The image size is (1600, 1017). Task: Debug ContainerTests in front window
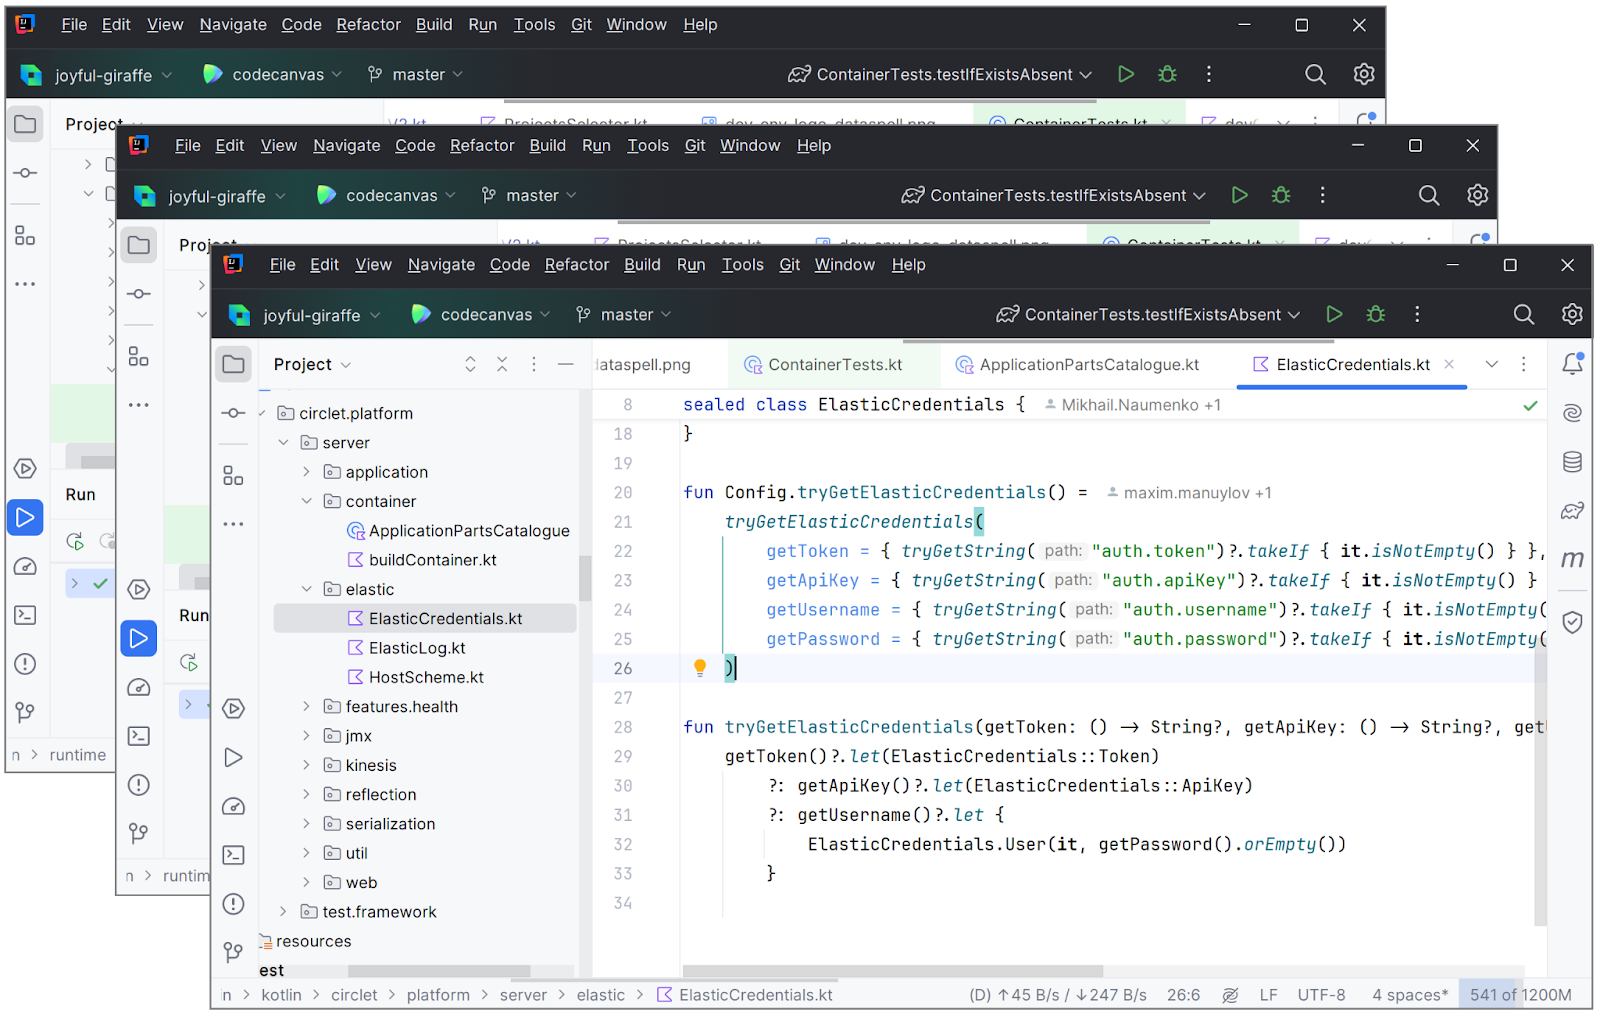click(x=1376, y=314)
